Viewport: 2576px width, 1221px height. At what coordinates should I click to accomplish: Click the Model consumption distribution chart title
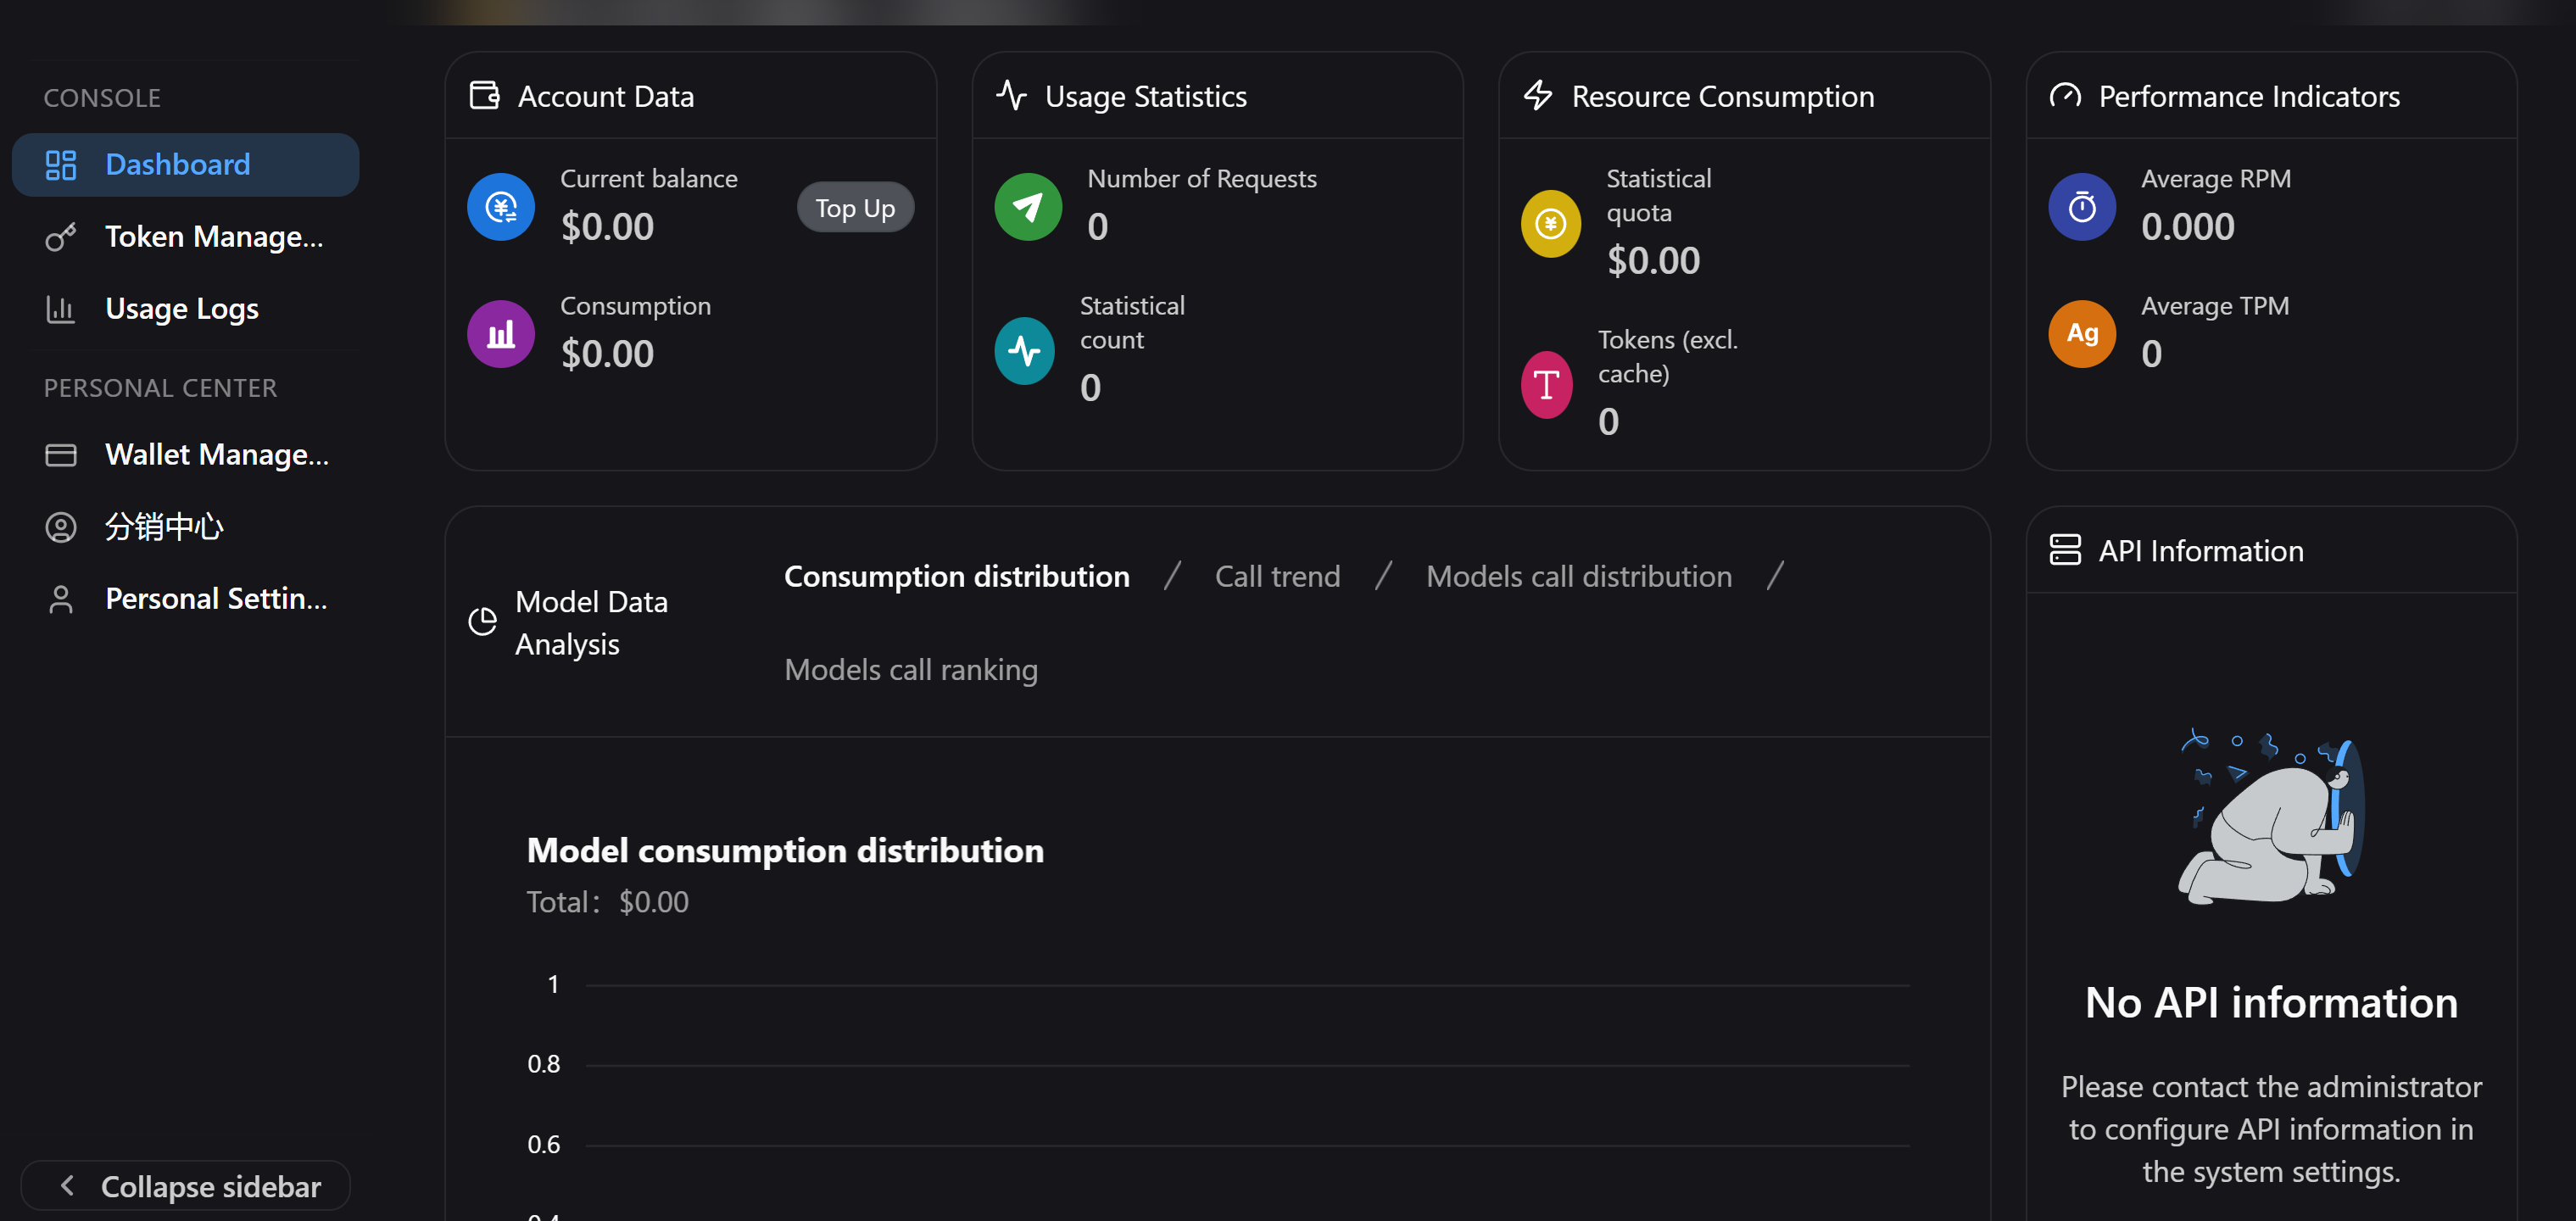[785, 850]
